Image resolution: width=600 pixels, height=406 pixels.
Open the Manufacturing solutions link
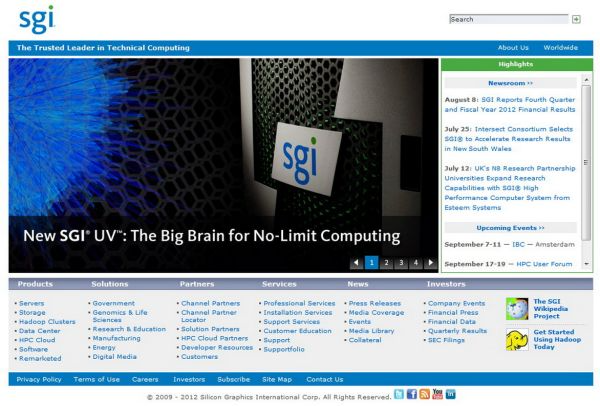pos(116,338)
